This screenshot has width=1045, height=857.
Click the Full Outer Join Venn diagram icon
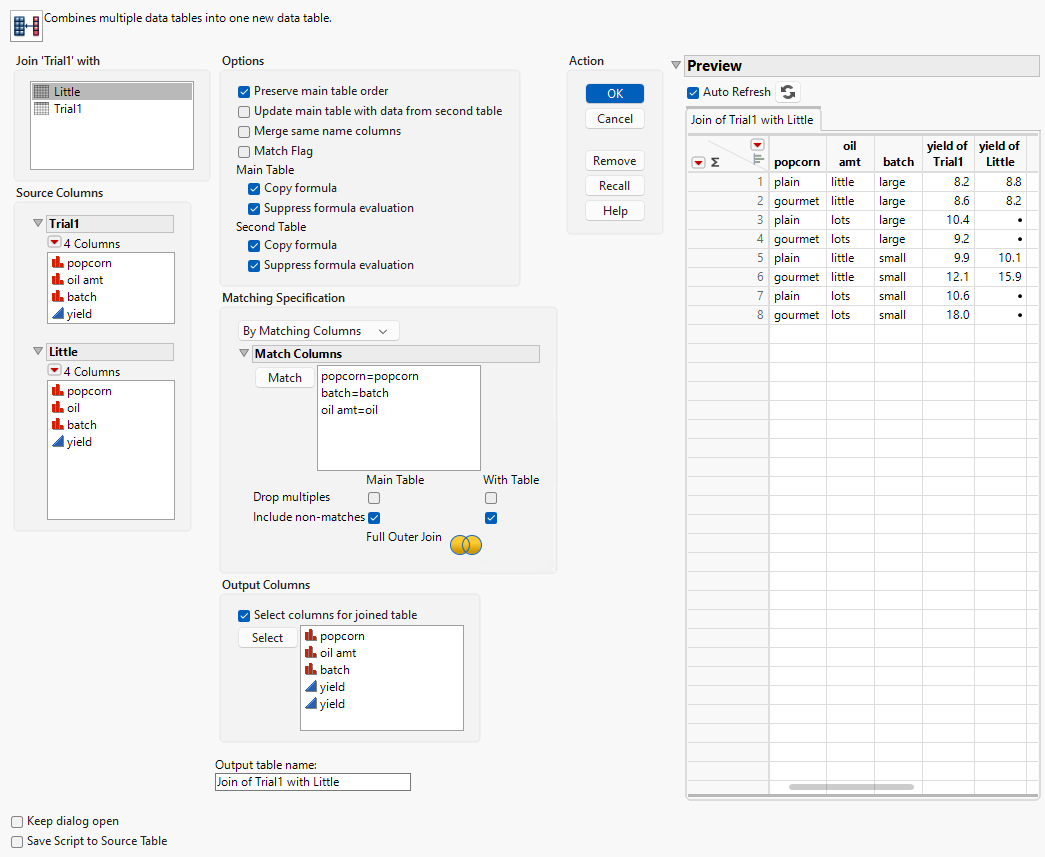tap(466, 545)
